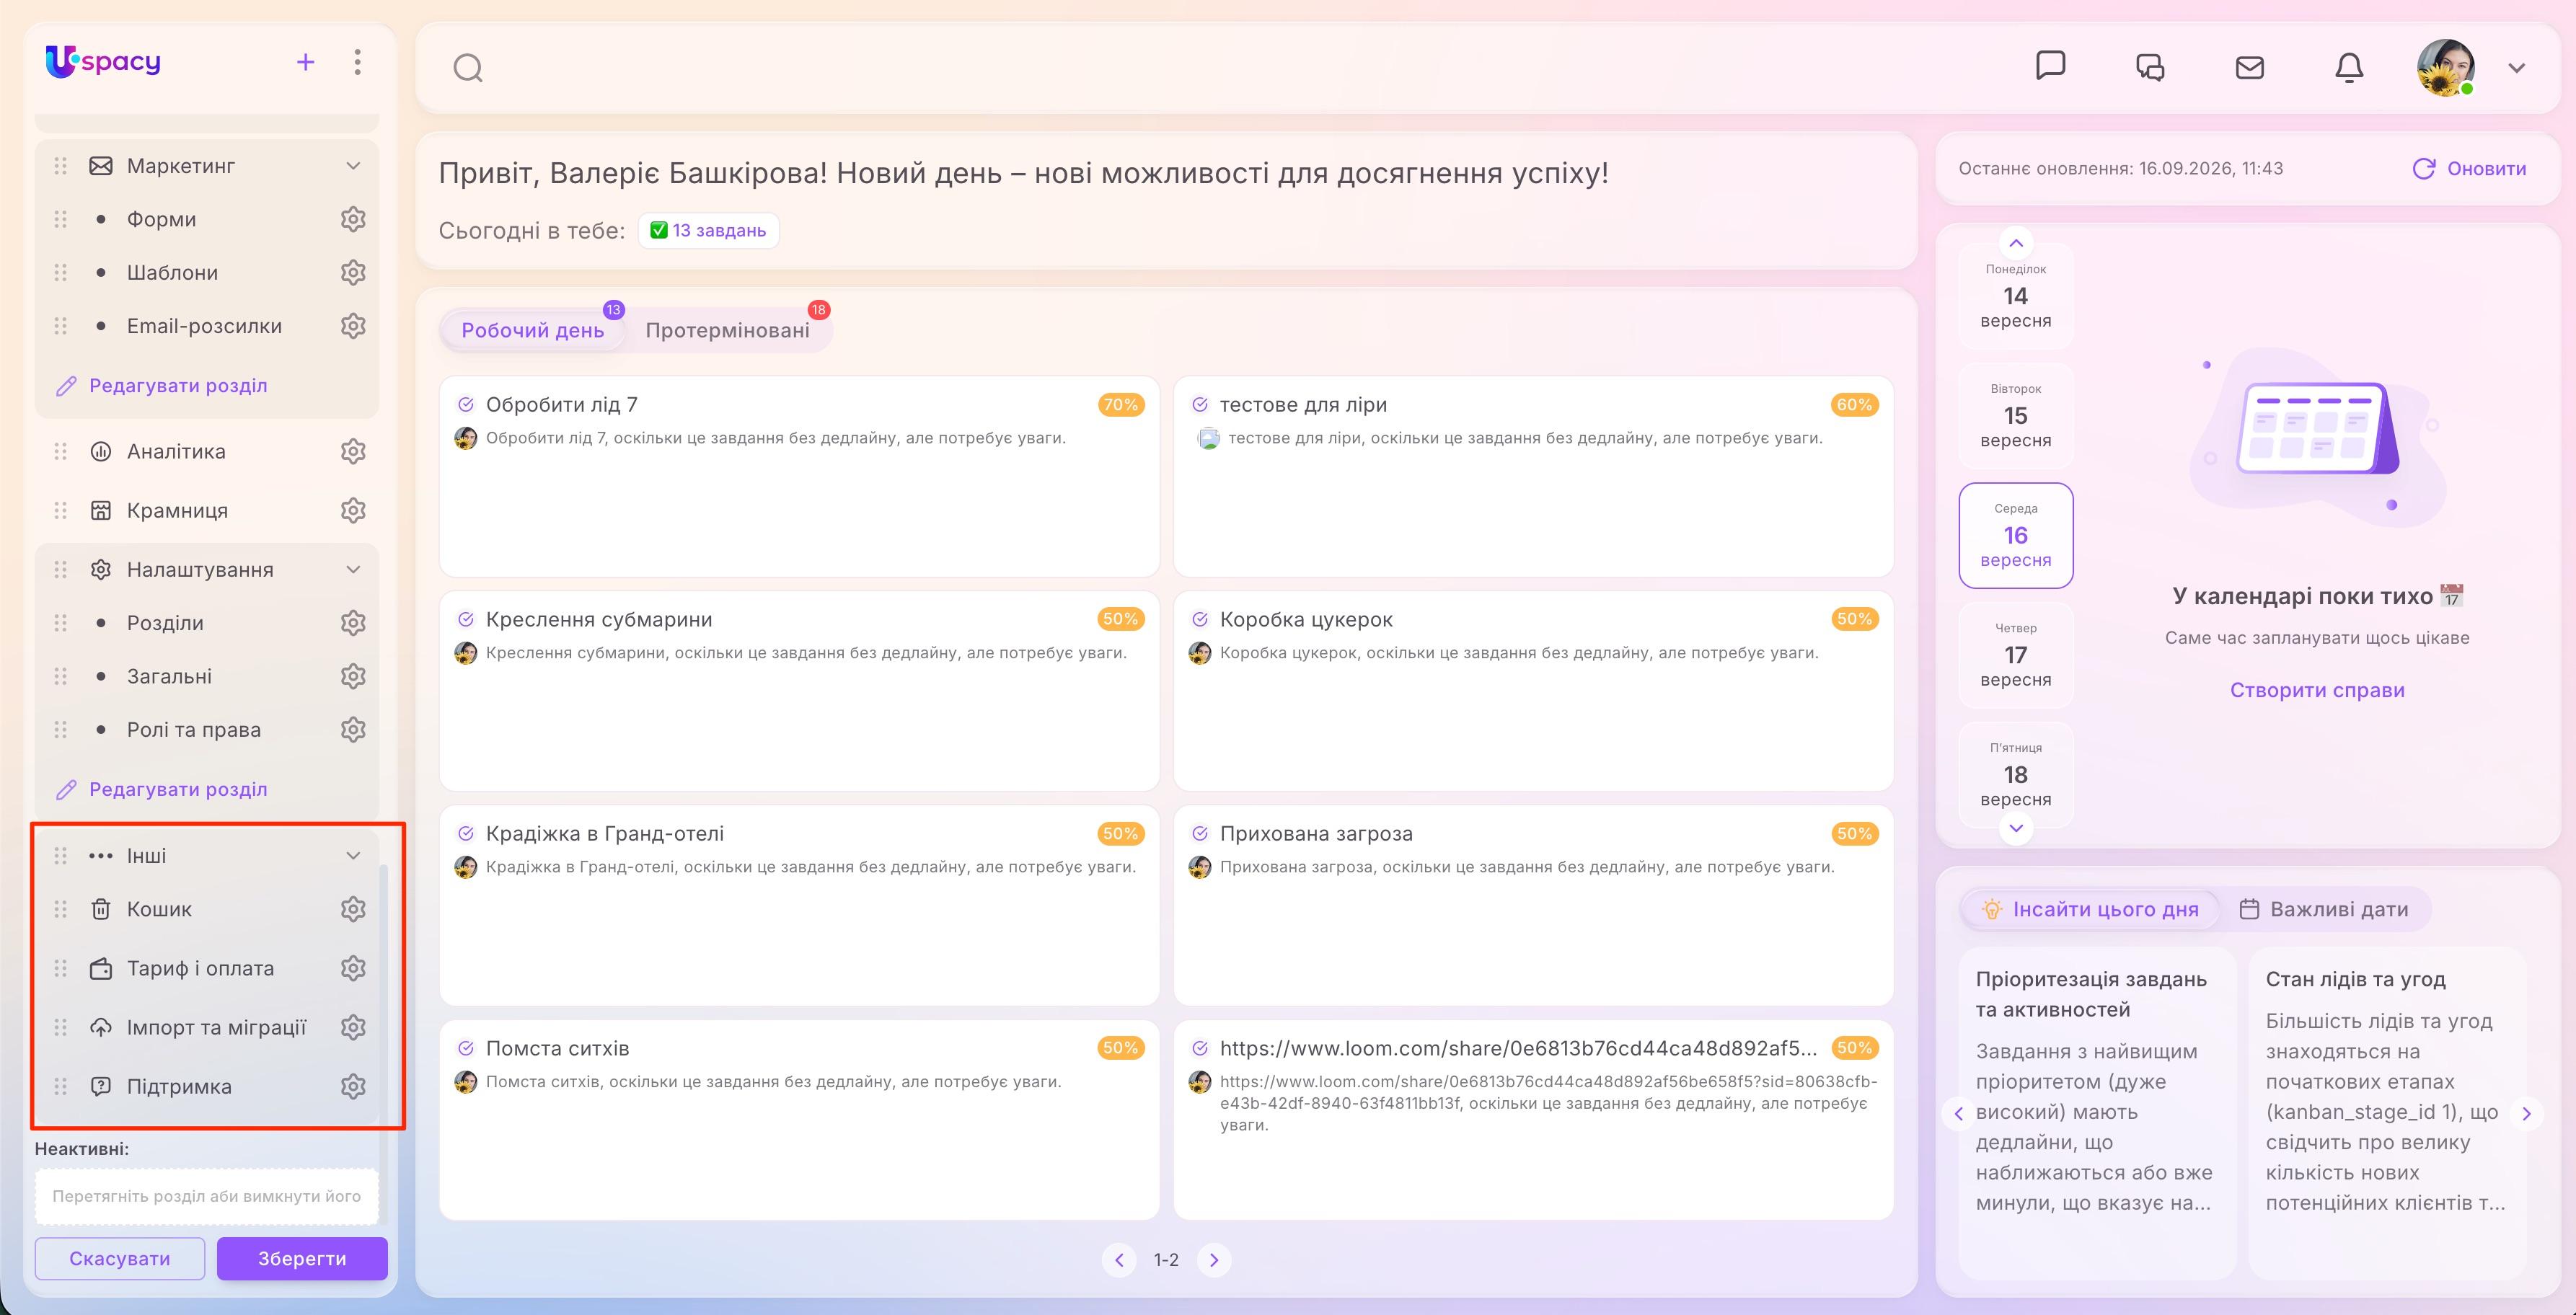The height and width of the screenshot is (1315, 2576).
Task: Check off the Помста ситхів task
Action: (x=466, y=1048)
